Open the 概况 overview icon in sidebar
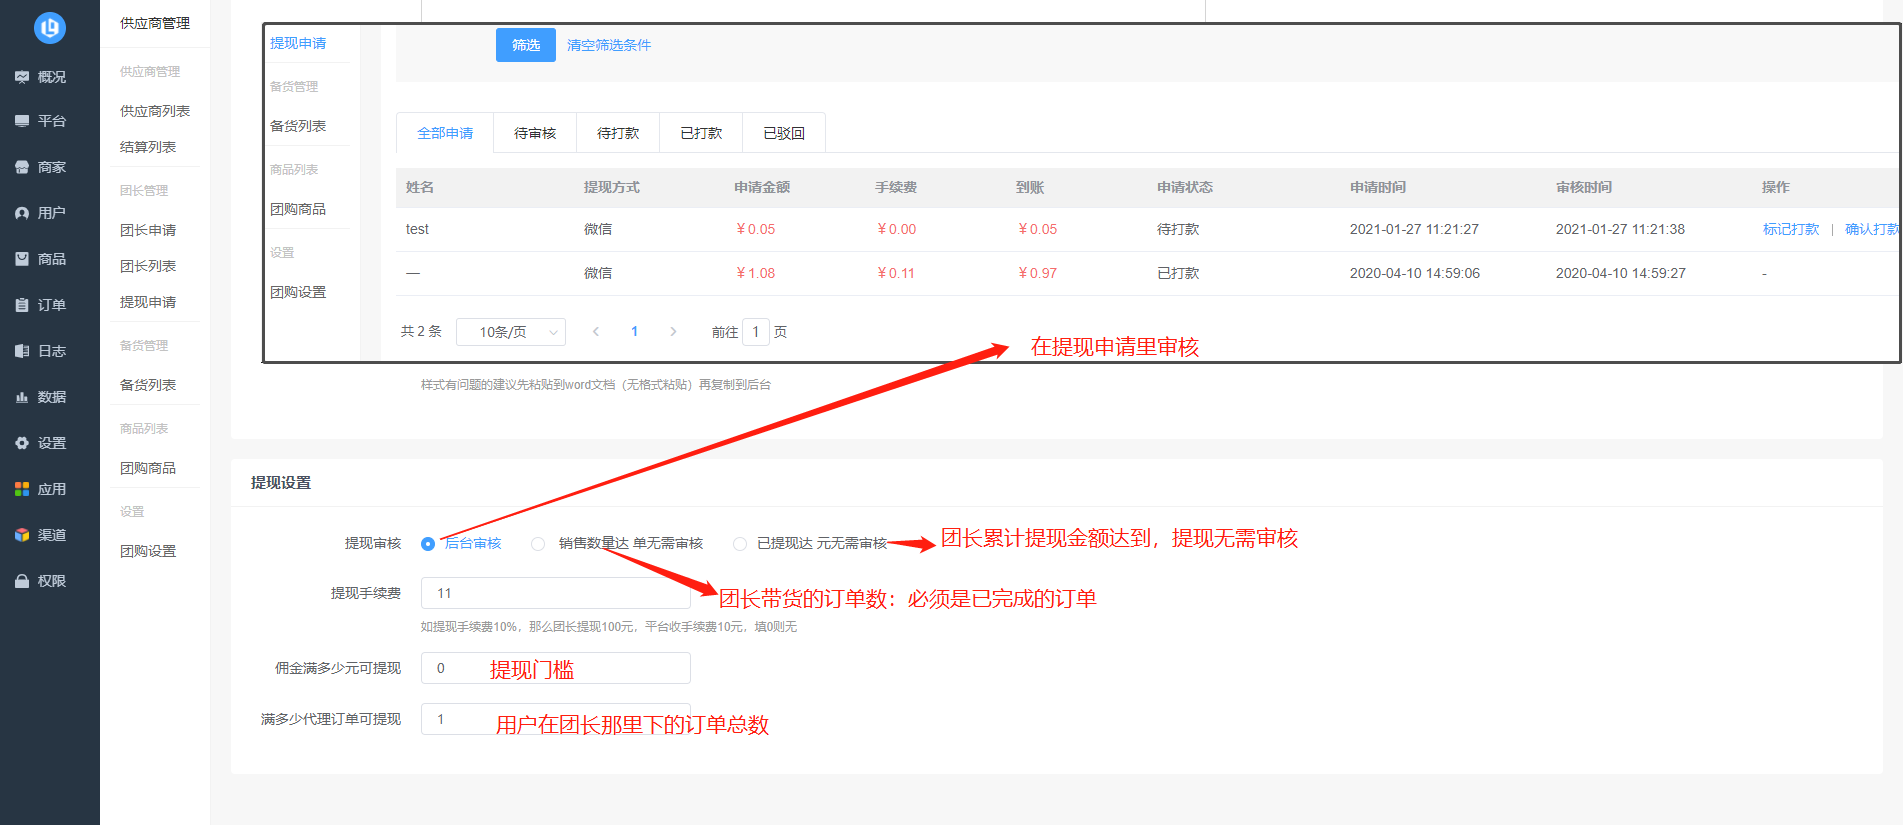This screenshot has height=825, width=1903. [x=22, y=77]
